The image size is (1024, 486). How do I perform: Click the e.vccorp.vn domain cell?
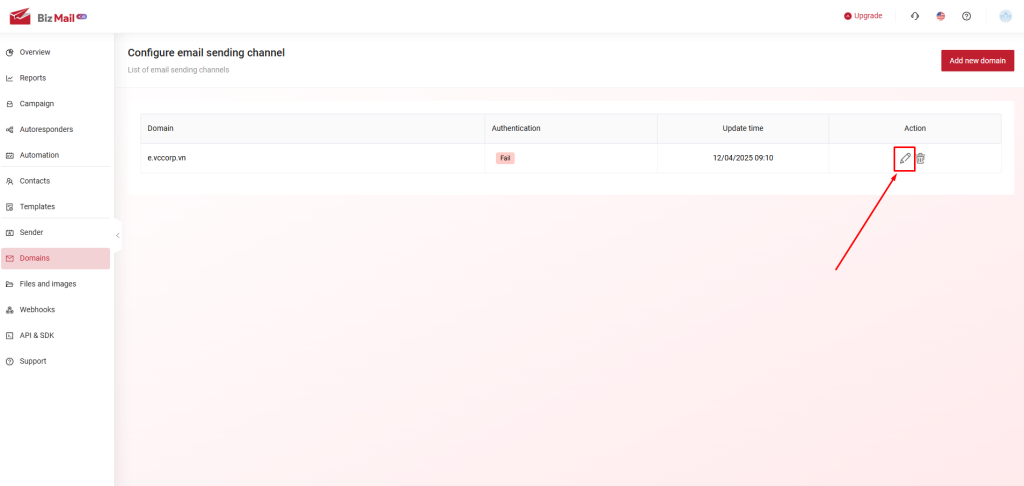tap(166, 158)
